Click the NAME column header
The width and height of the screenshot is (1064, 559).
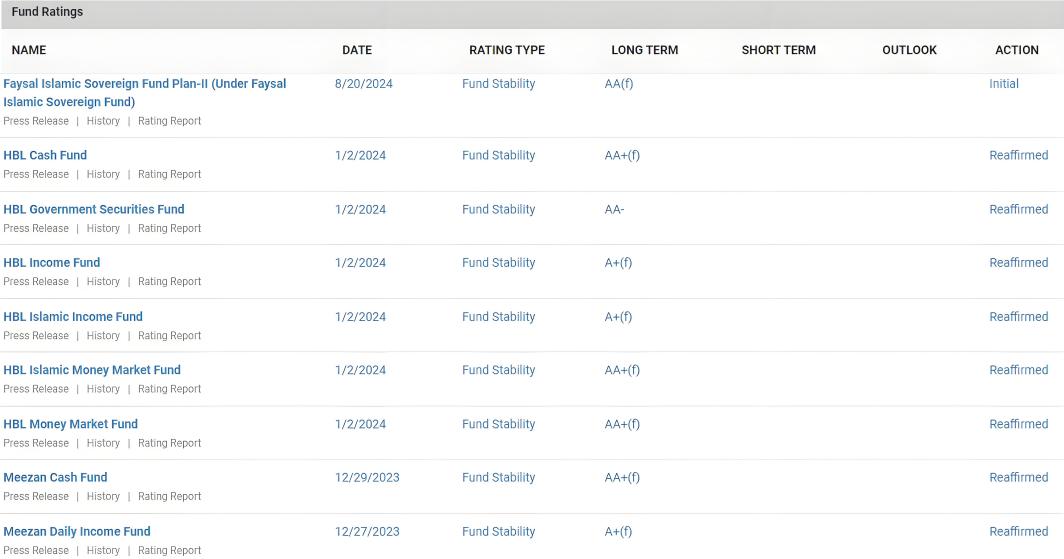pos(28,50)
